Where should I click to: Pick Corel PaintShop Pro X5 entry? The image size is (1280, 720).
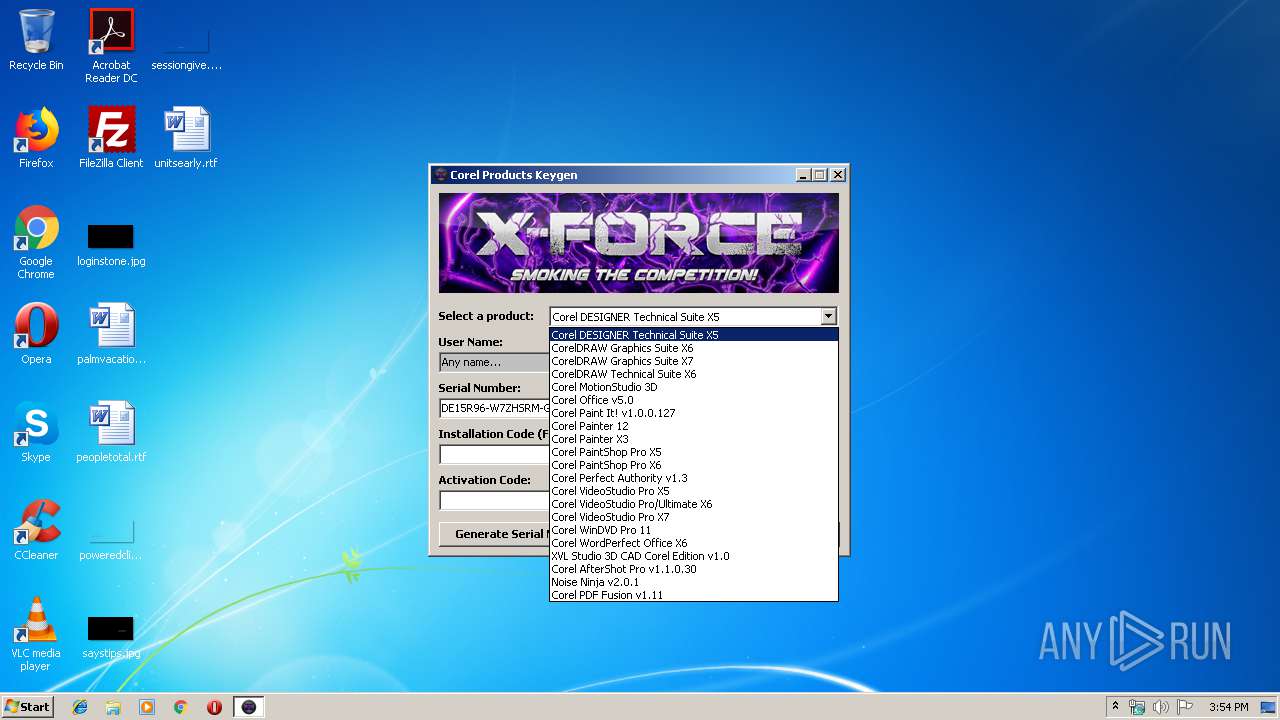coord(694,452)
